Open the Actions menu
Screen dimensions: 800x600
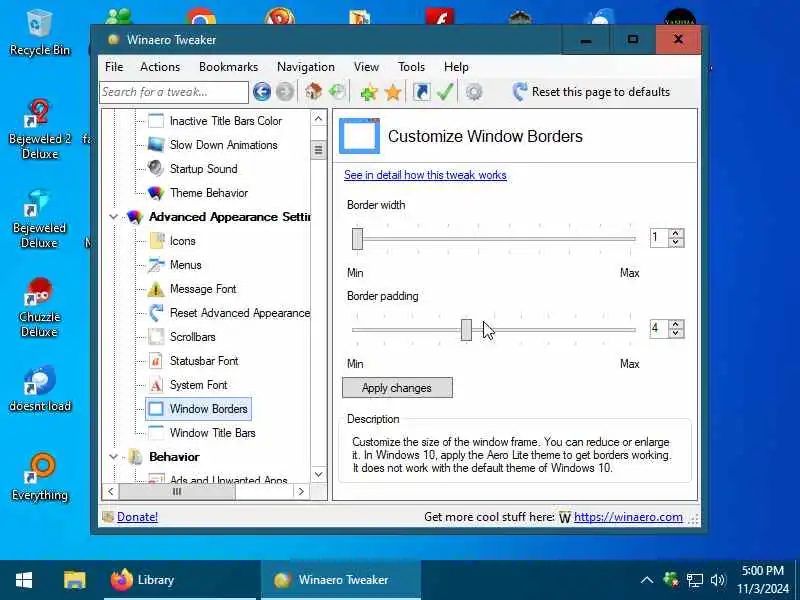coord(160,67)
